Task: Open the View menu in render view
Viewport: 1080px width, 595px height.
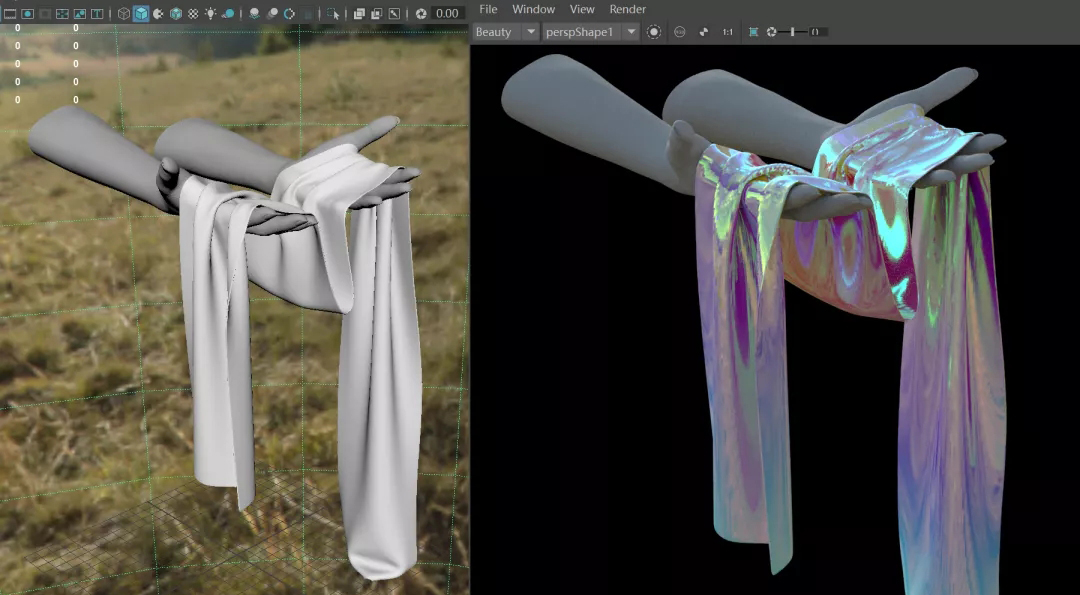Action: coord(582,9)
